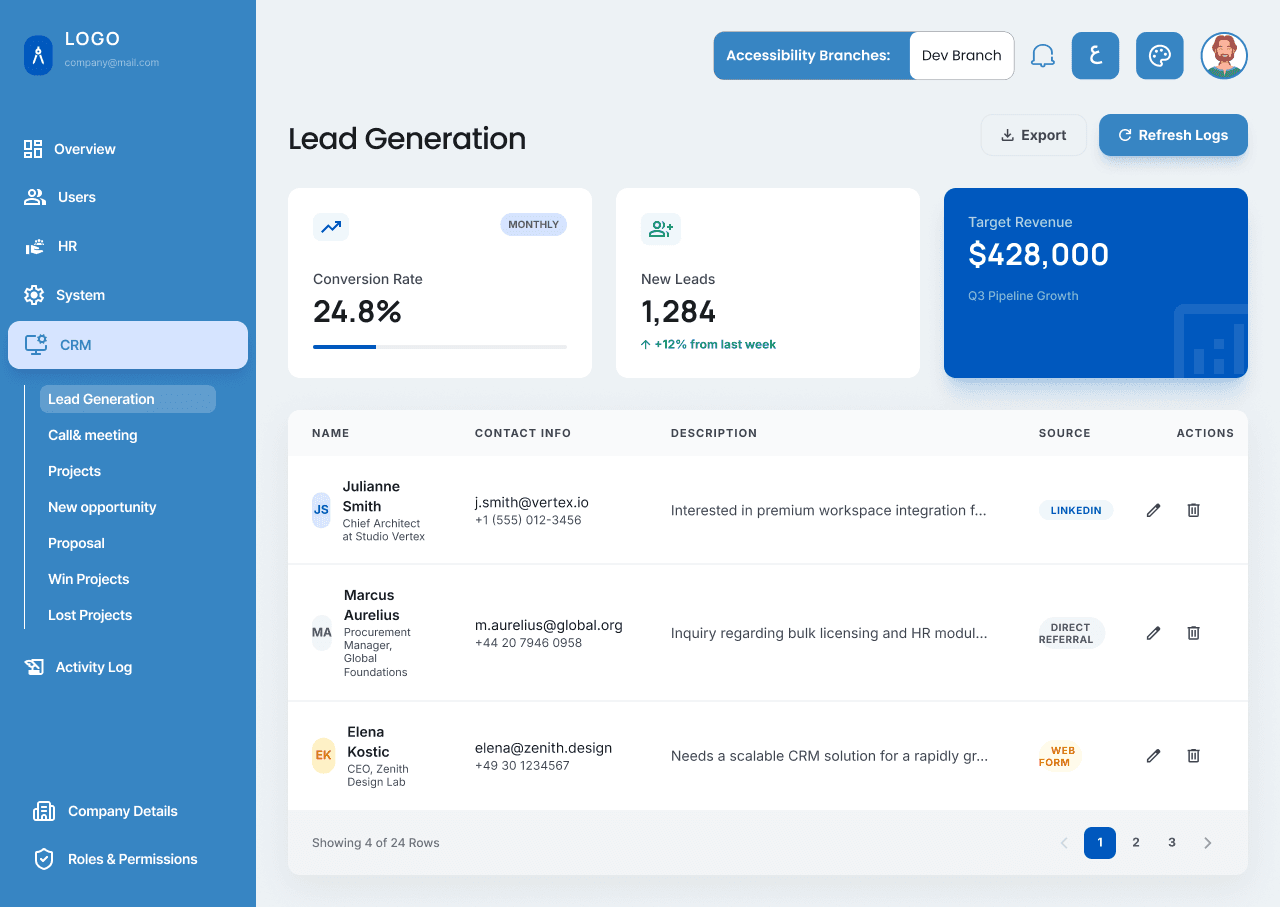Open notifications bell icon
1280x907 pixels.
pyautogui.click(x=1043, y=56)
